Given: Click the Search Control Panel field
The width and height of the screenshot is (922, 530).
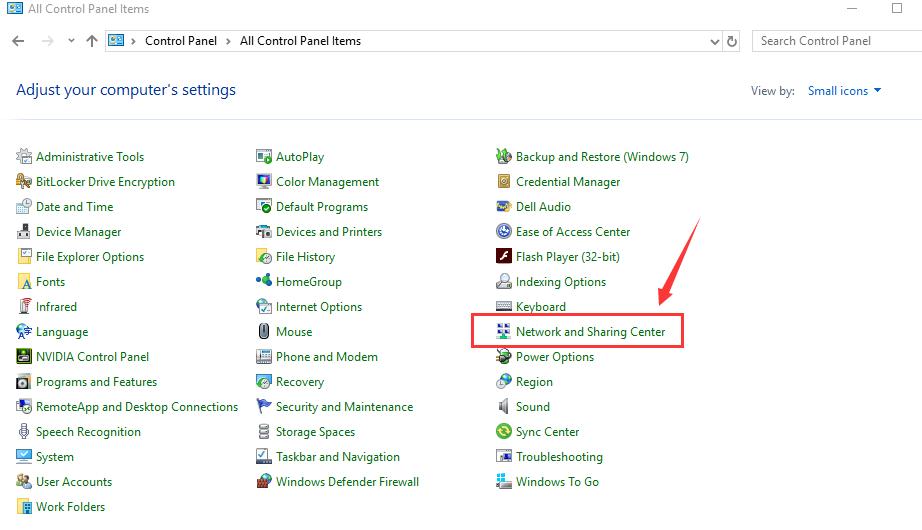Looking at the screenshot, I should point(837,41).
